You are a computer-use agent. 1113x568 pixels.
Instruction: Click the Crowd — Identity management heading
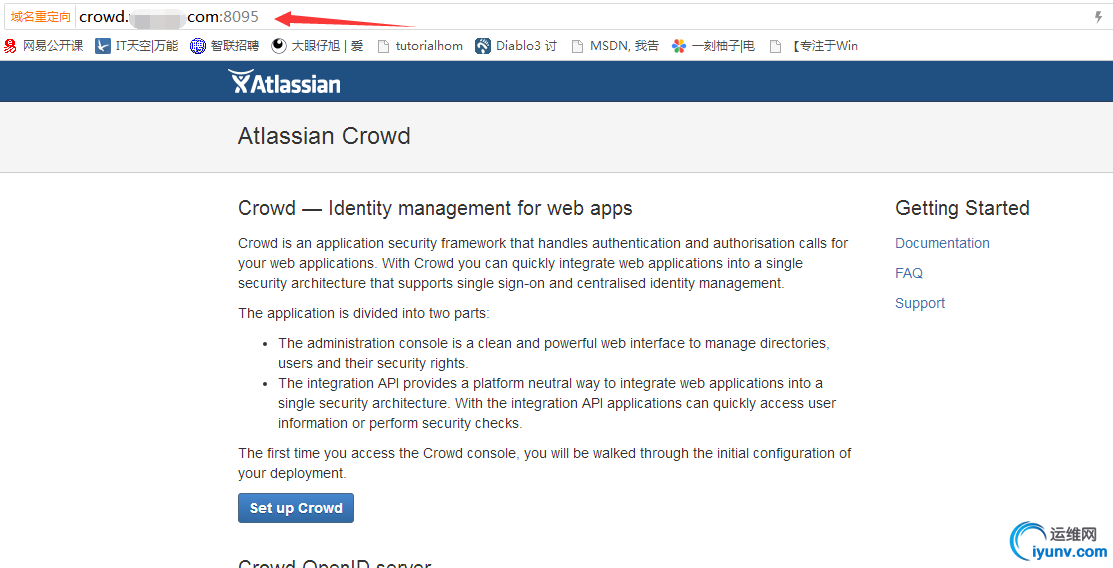[x=435, y=208]
